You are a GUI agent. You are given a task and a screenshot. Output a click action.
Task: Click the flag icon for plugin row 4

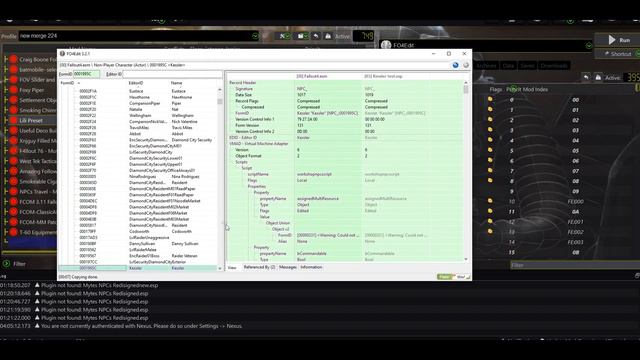pyautogui.click(x=490, y=140)
